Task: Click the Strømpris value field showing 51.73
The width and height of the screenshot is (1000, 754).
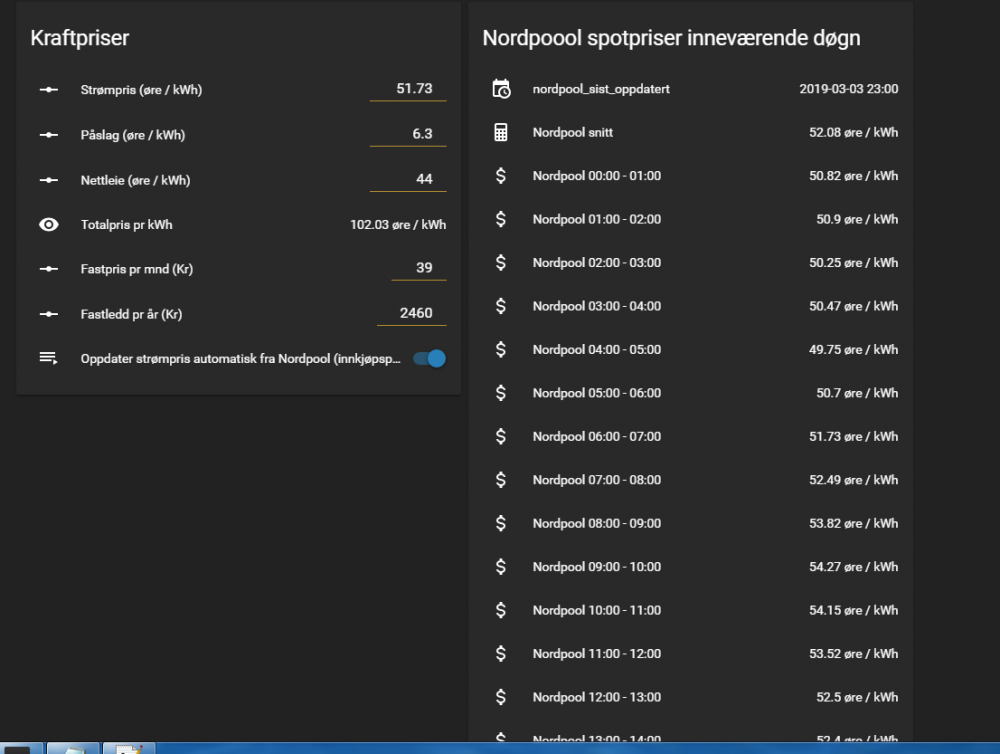Action: click(408, 89)
